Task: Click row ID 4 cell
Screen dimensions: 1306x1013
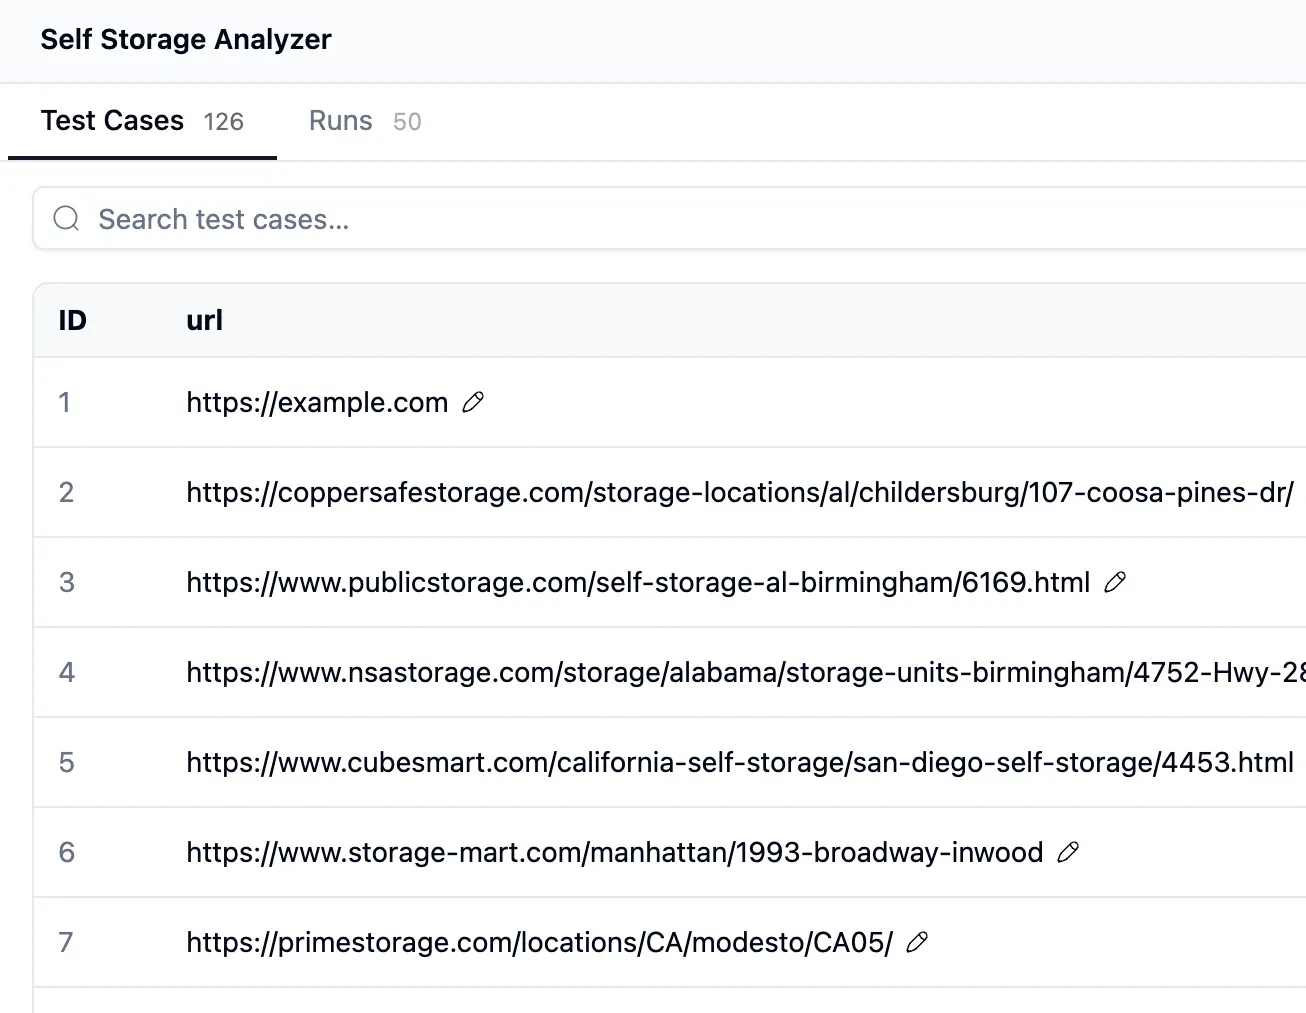Action: pos(66,672)
